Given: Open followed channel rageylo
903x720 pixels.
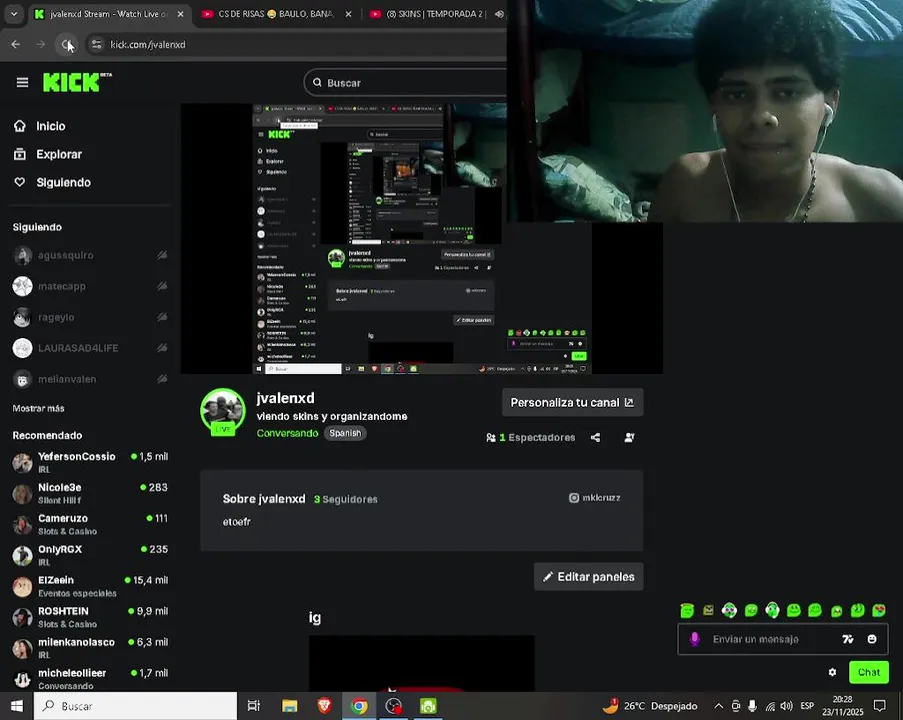Looking at the screenshot, I should [x=90, y=317].
